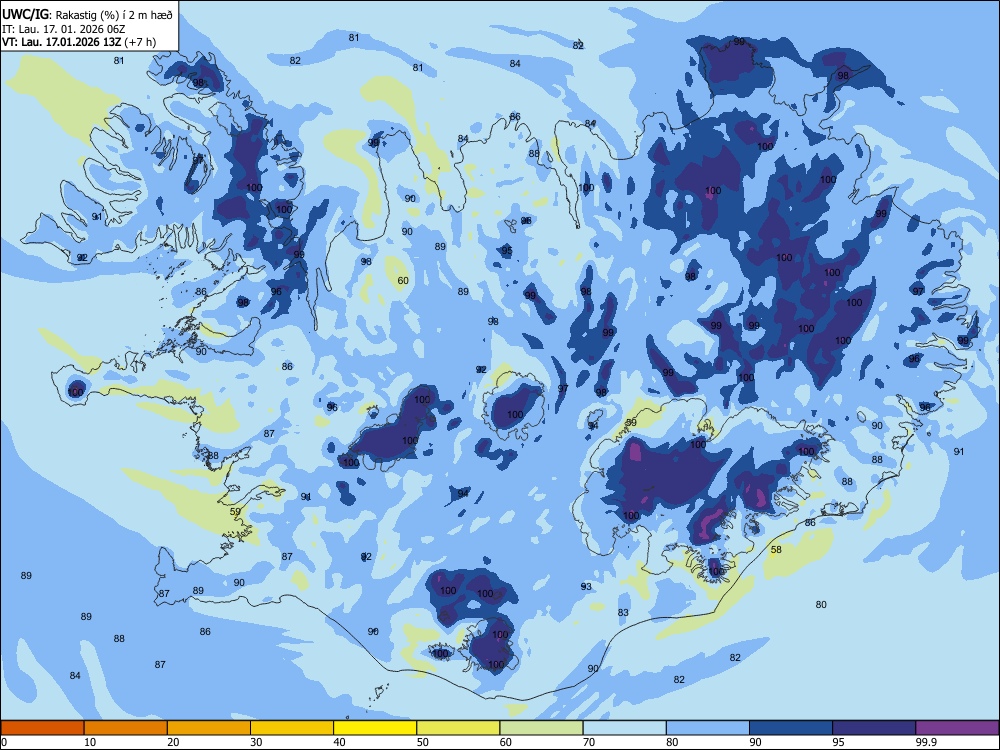The image size is (1000, 750).
Task: Click the medium blue 80–90 legend swatch
Action: pos(708,728)
